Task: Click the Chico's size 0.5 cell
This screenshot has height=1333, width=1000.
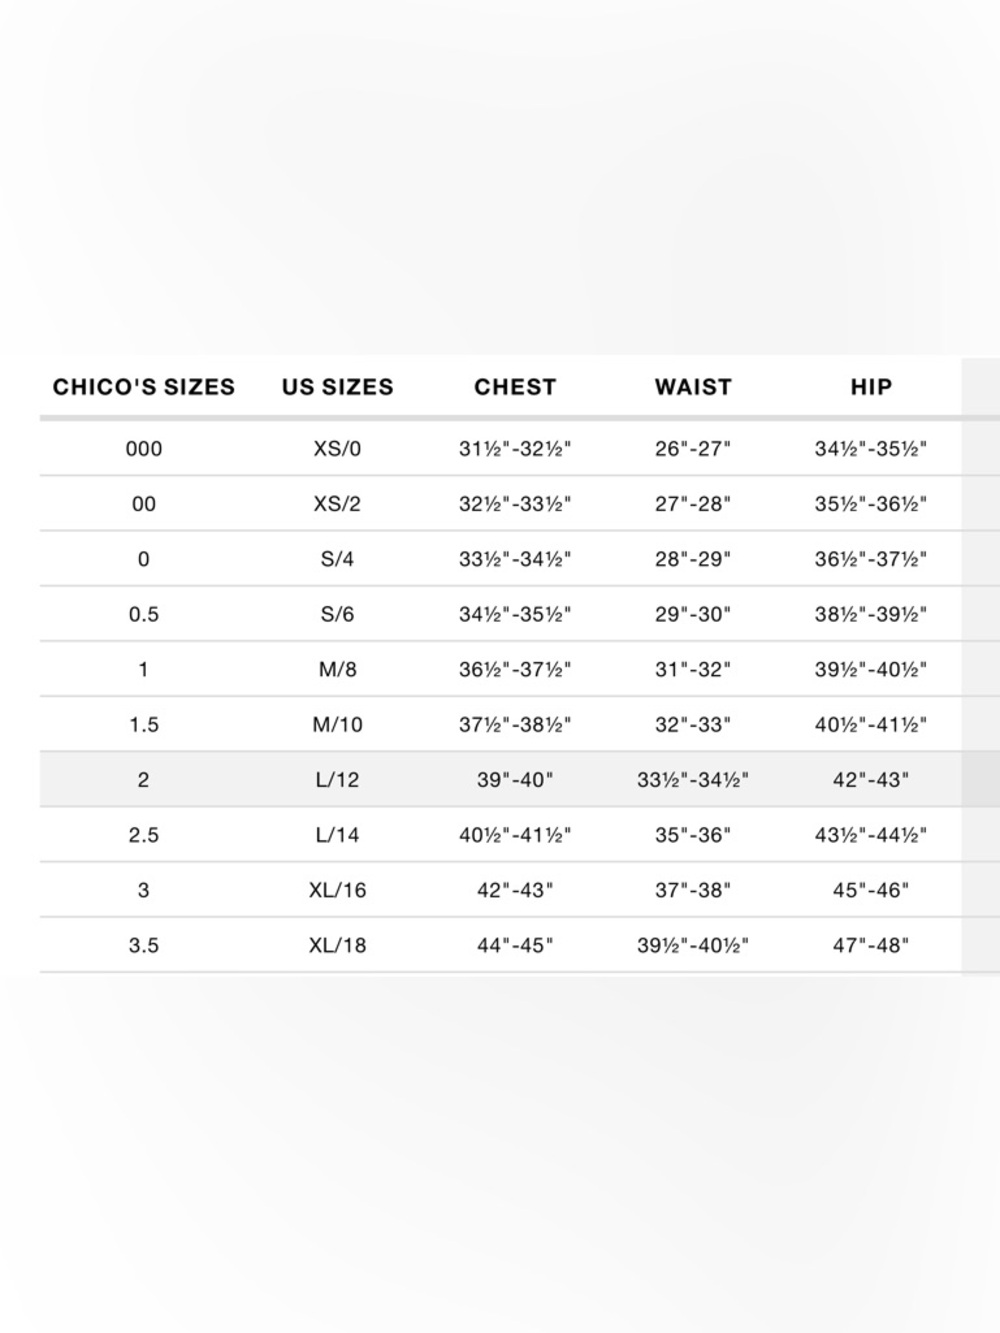Action: 144,614
